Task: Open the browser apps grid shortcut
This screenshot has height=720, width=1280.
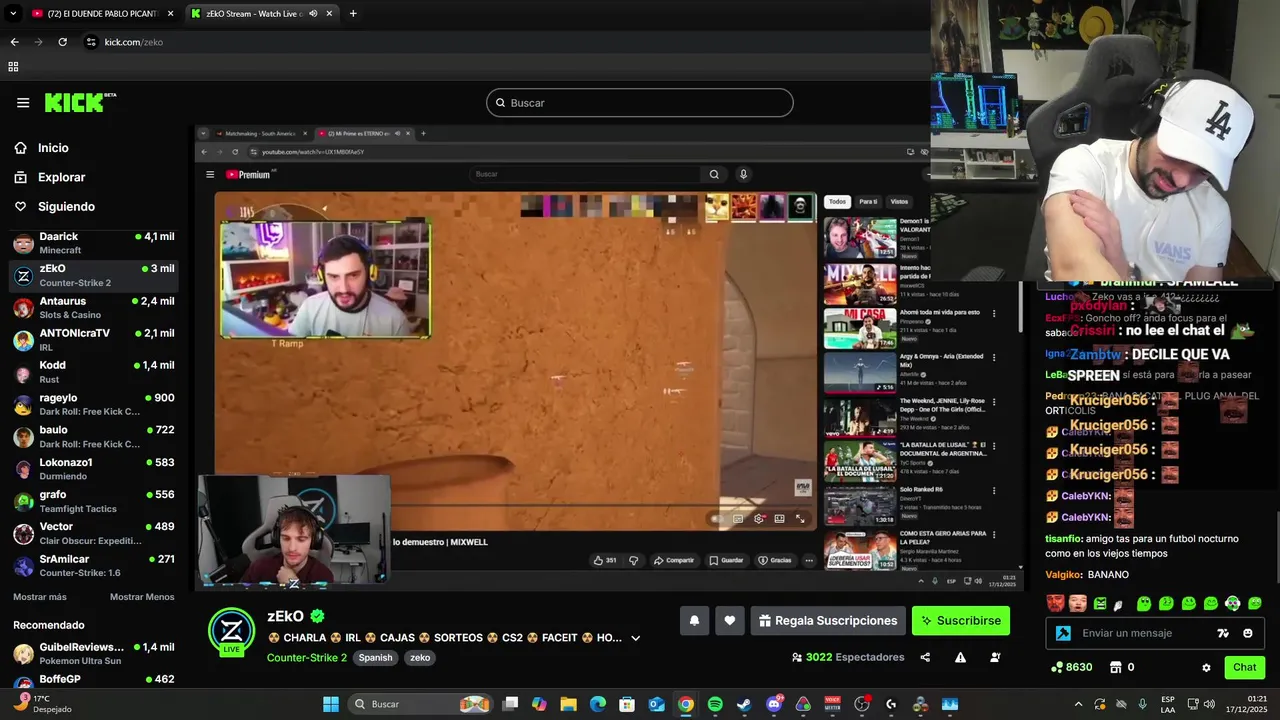Action: 13,67
